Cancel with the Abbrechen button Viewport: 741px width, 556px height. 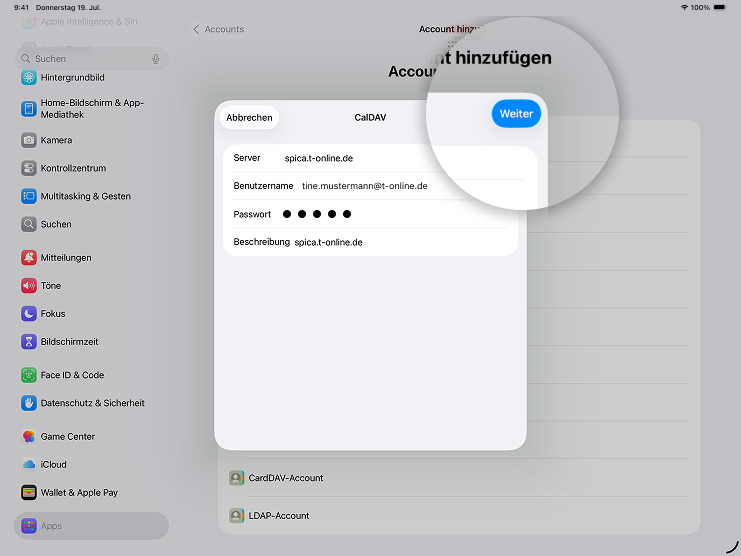click(249, 118)
